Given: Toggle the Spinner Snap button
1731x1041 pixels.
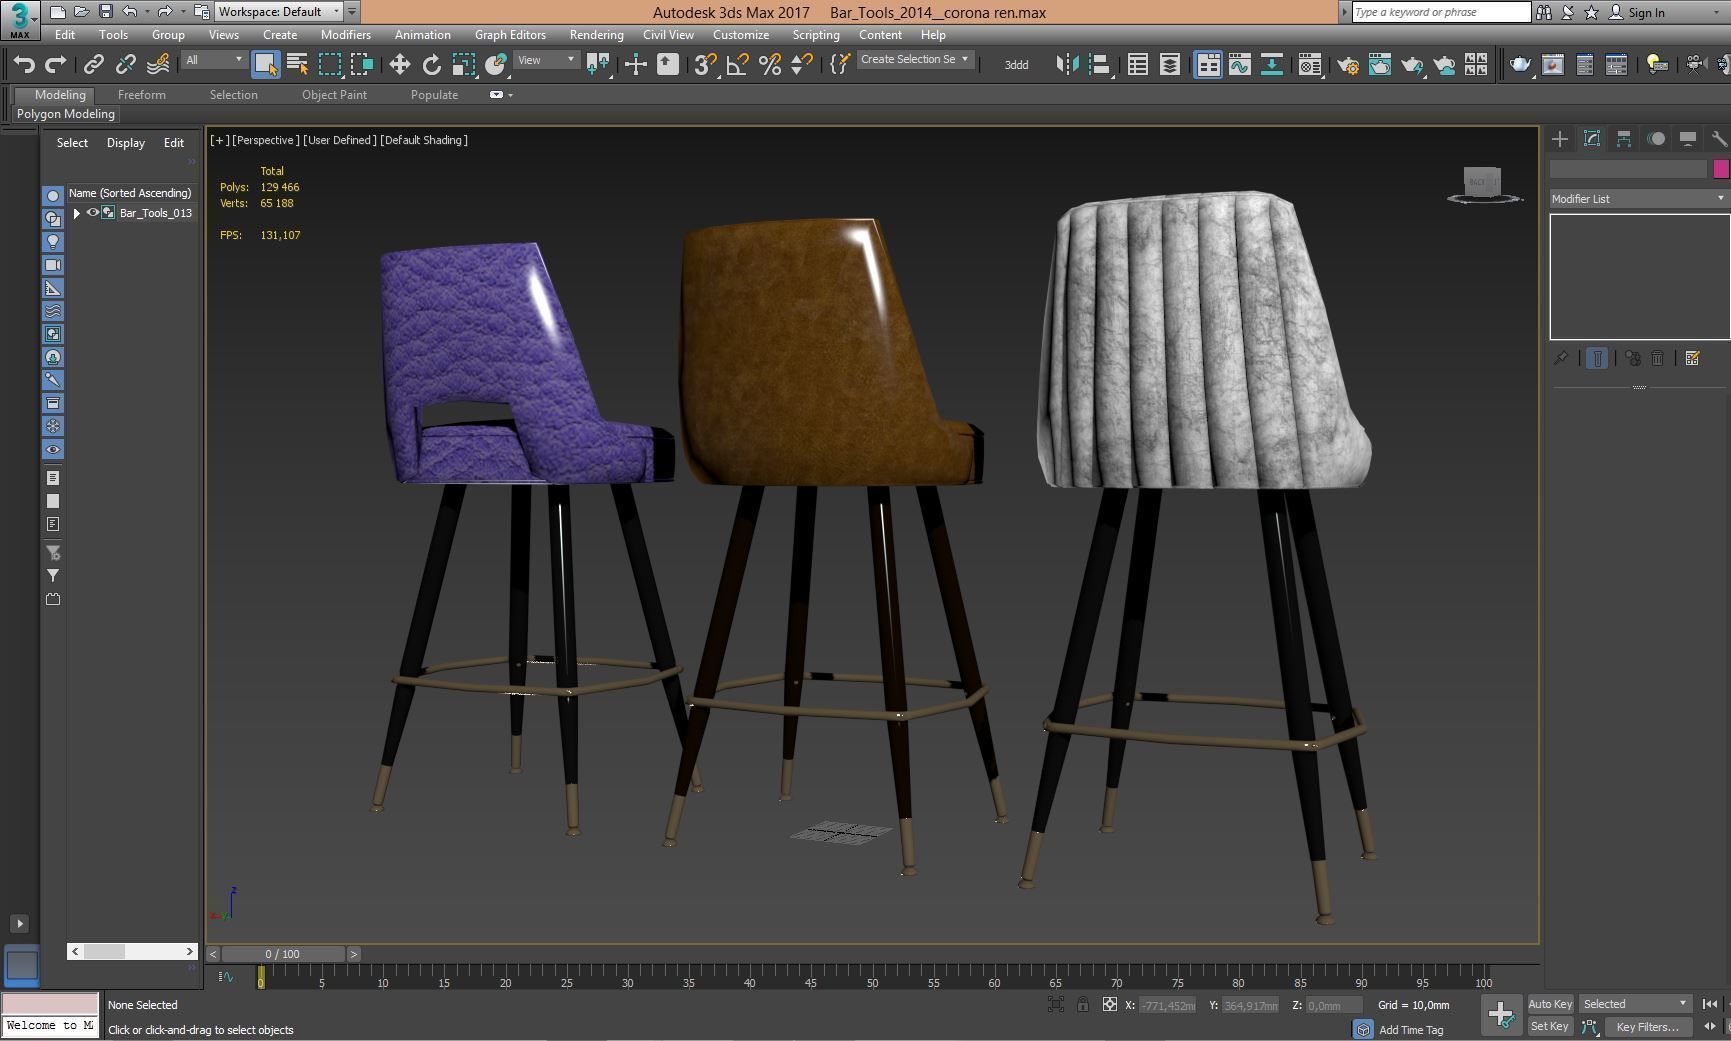Looking at the screenshot, I should pos(801,64).
